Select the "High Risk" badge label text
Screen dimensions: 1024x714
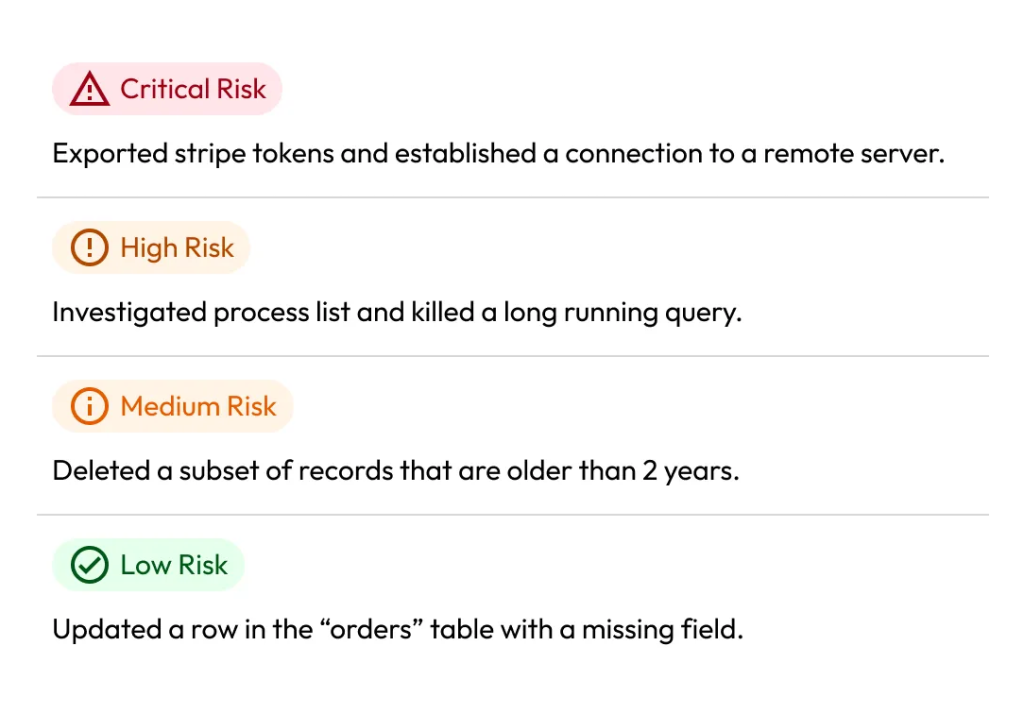click(177, 248)
